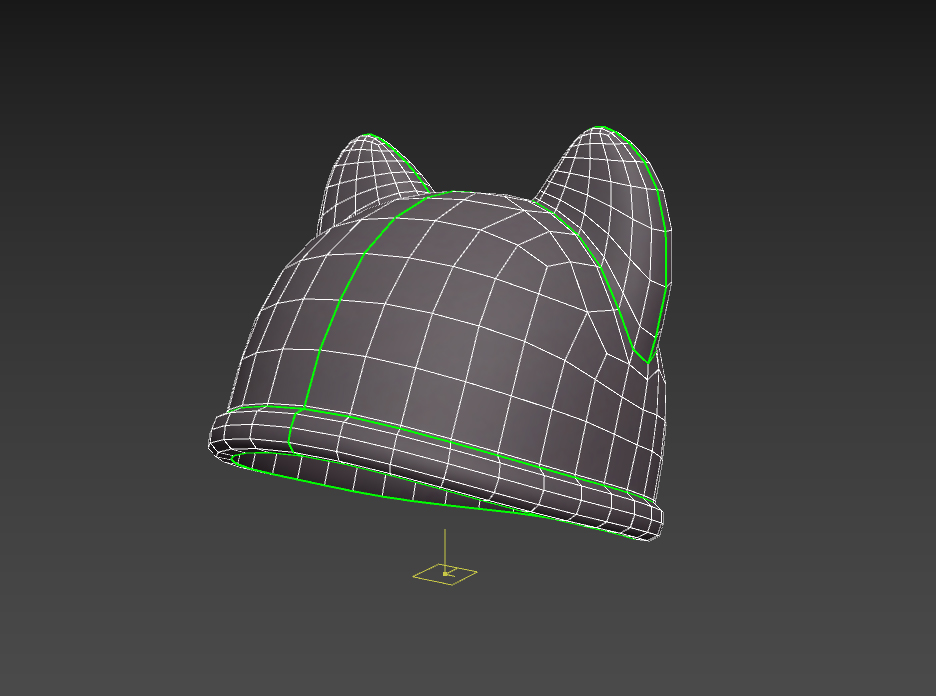Click the tip of the right ear
The height and width of the screenshot is (696, 936).
click(x=600, y=125)
